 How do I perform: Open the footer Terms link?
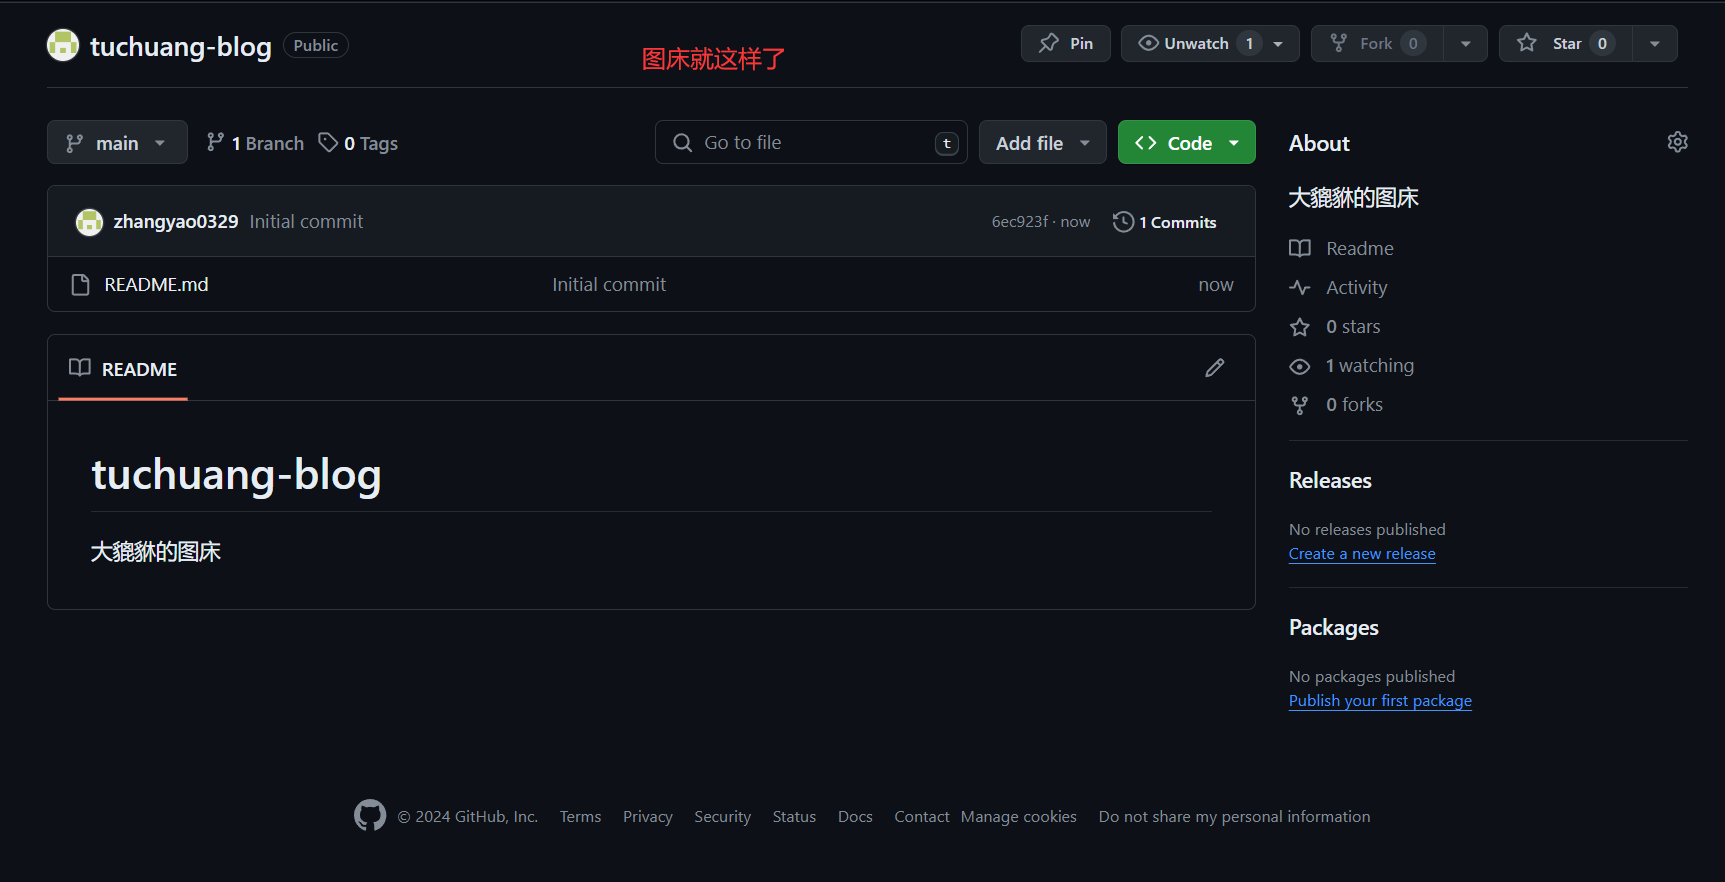[x=580, y=817]
